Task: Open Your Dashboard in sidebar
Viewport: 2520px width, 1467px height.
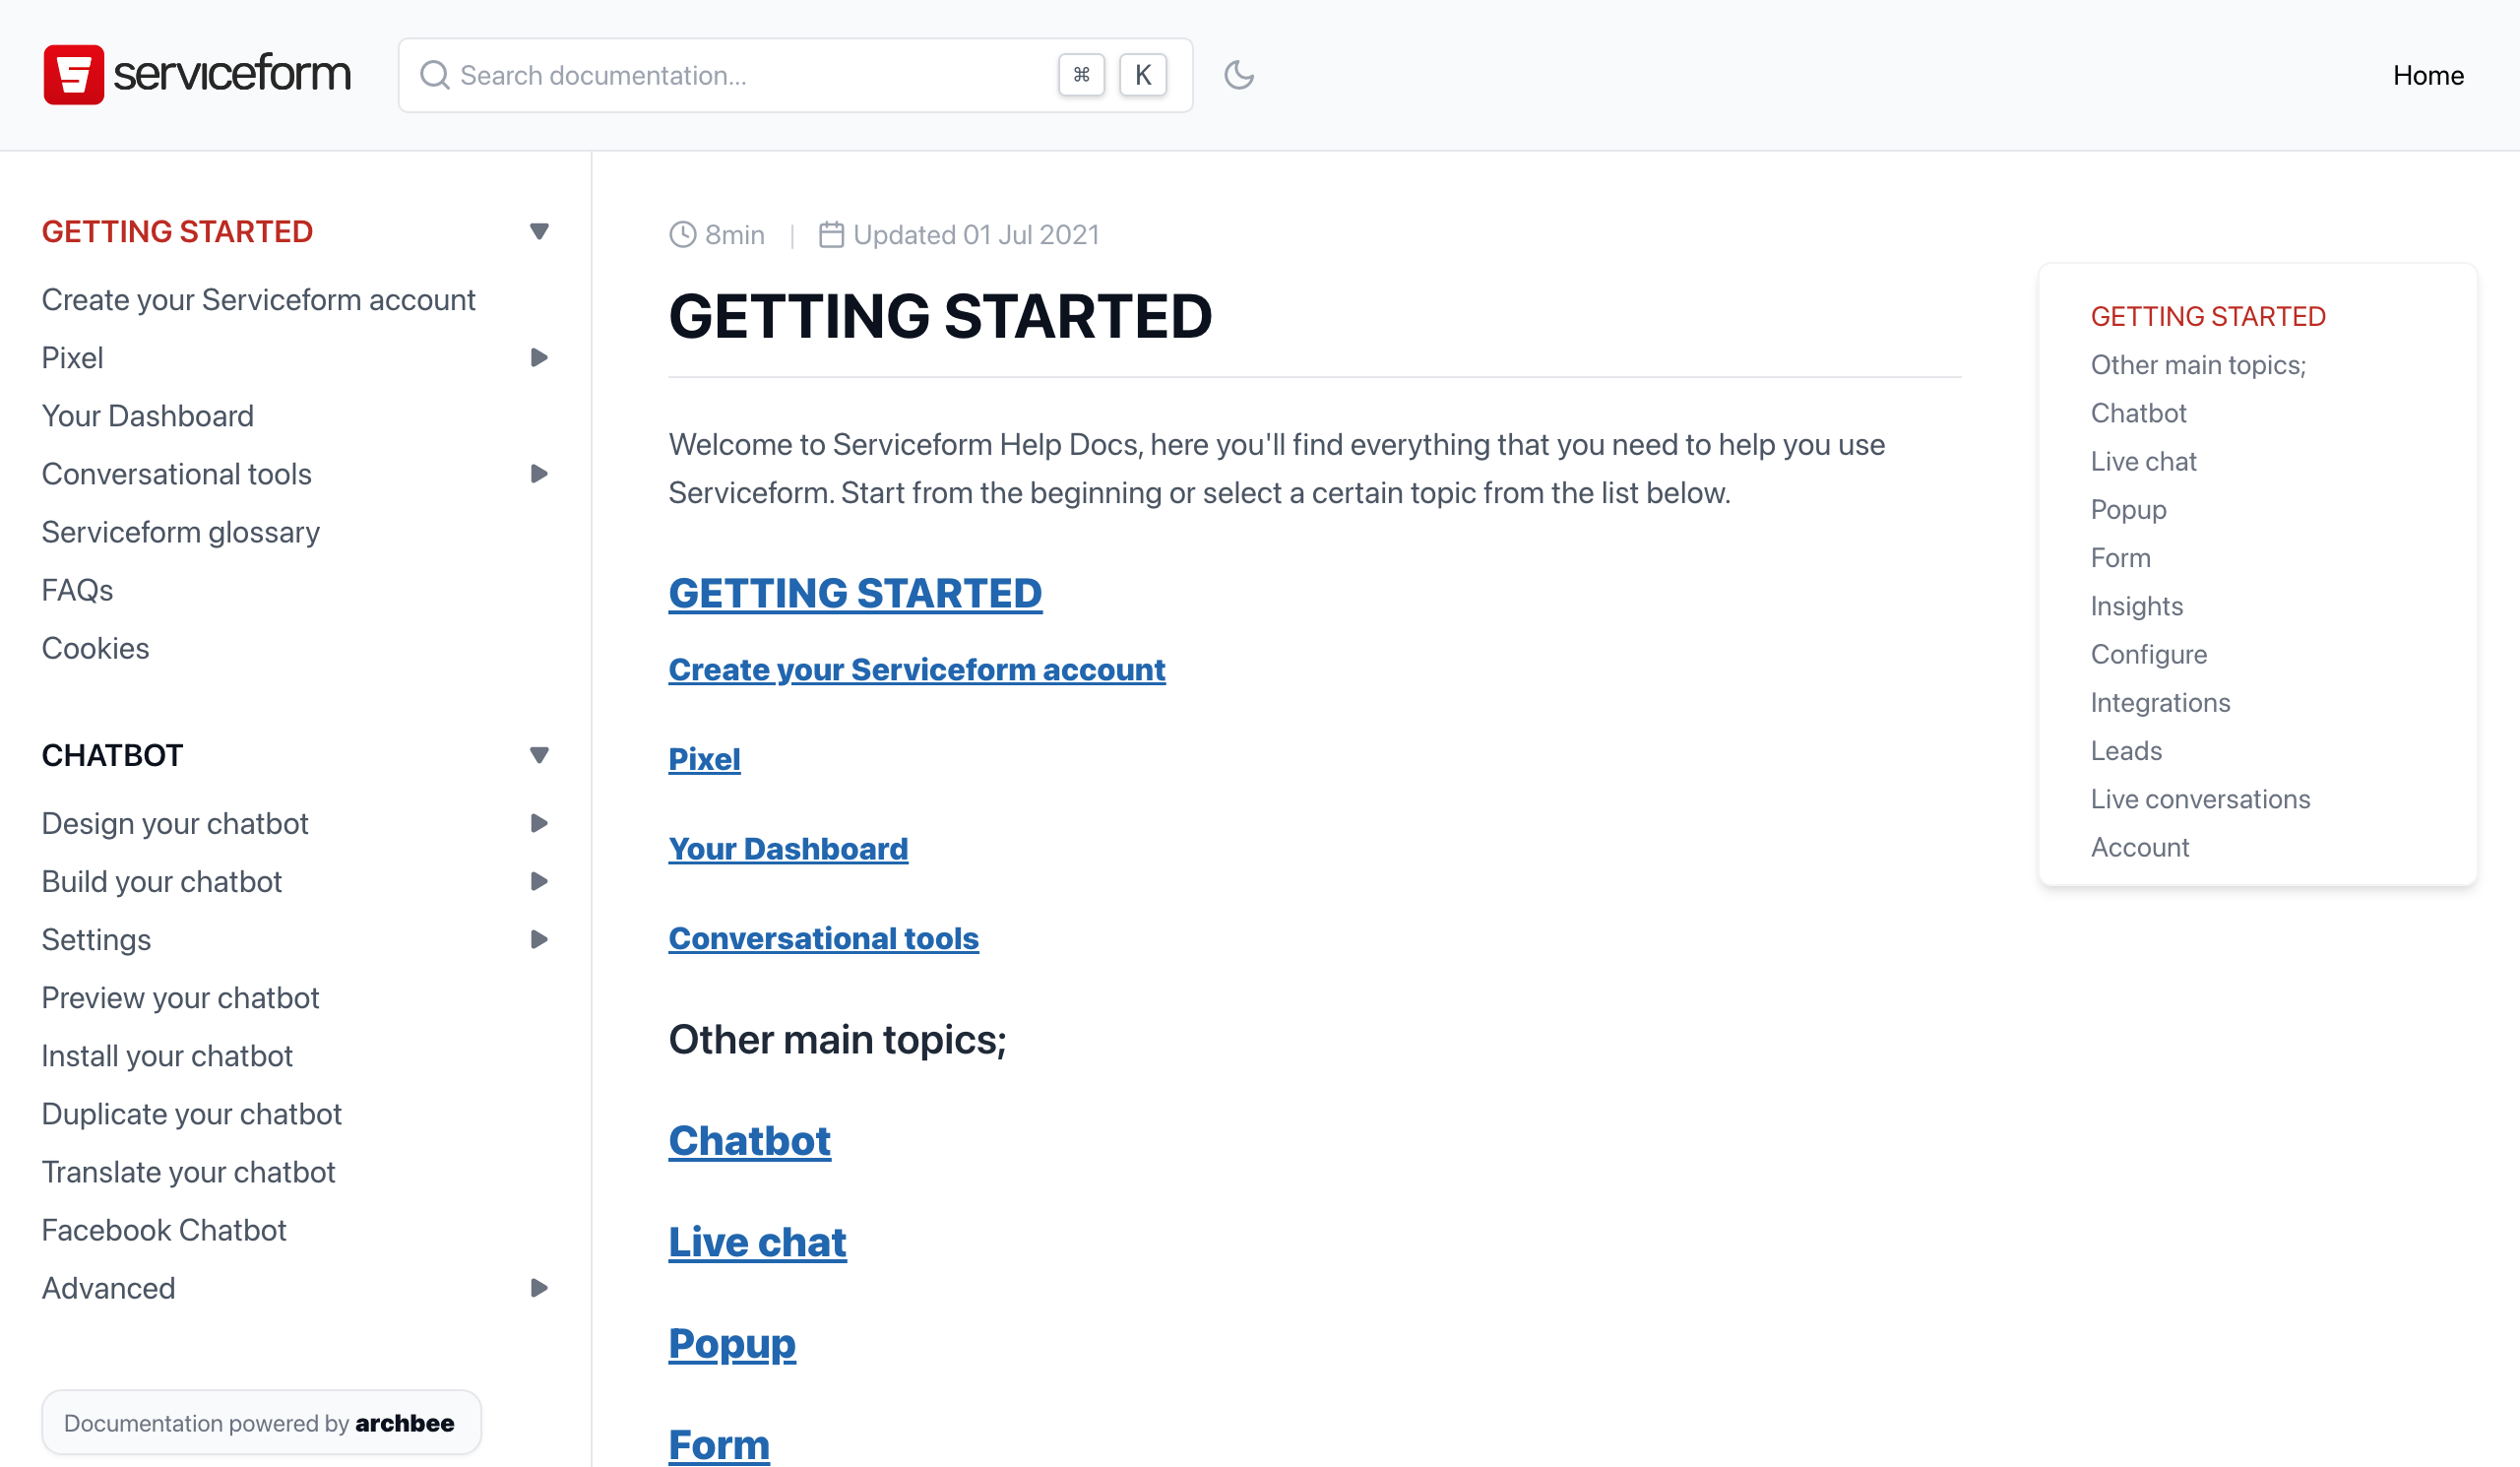Action: tap(148, 416)
